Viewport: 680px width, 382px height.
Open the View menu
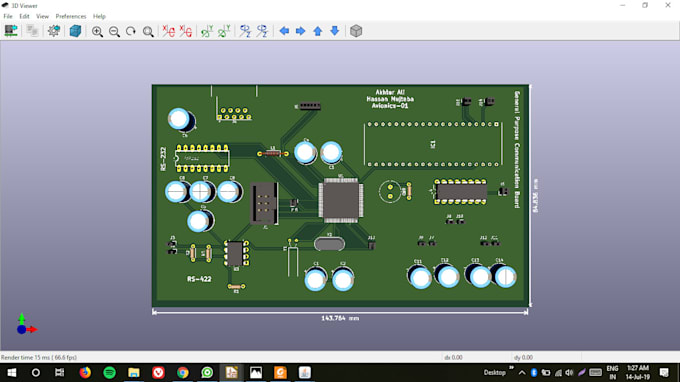42,16
